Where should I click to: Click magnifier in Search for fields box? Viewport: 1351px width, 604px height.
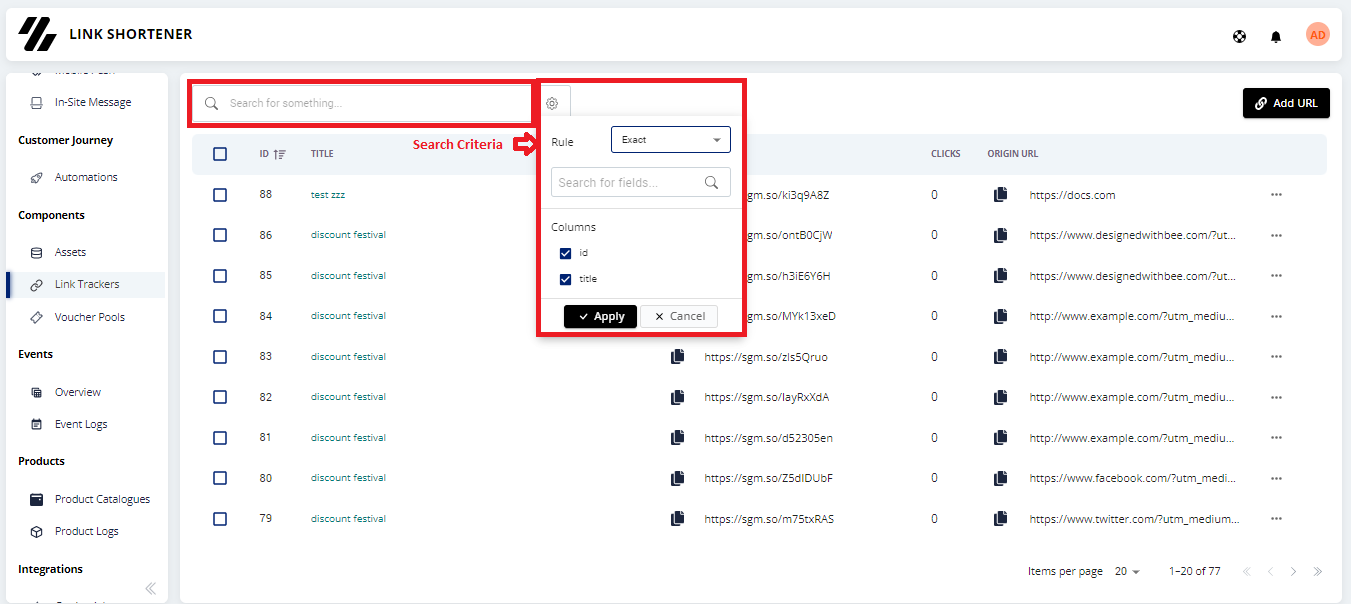(x=712, y=182)
